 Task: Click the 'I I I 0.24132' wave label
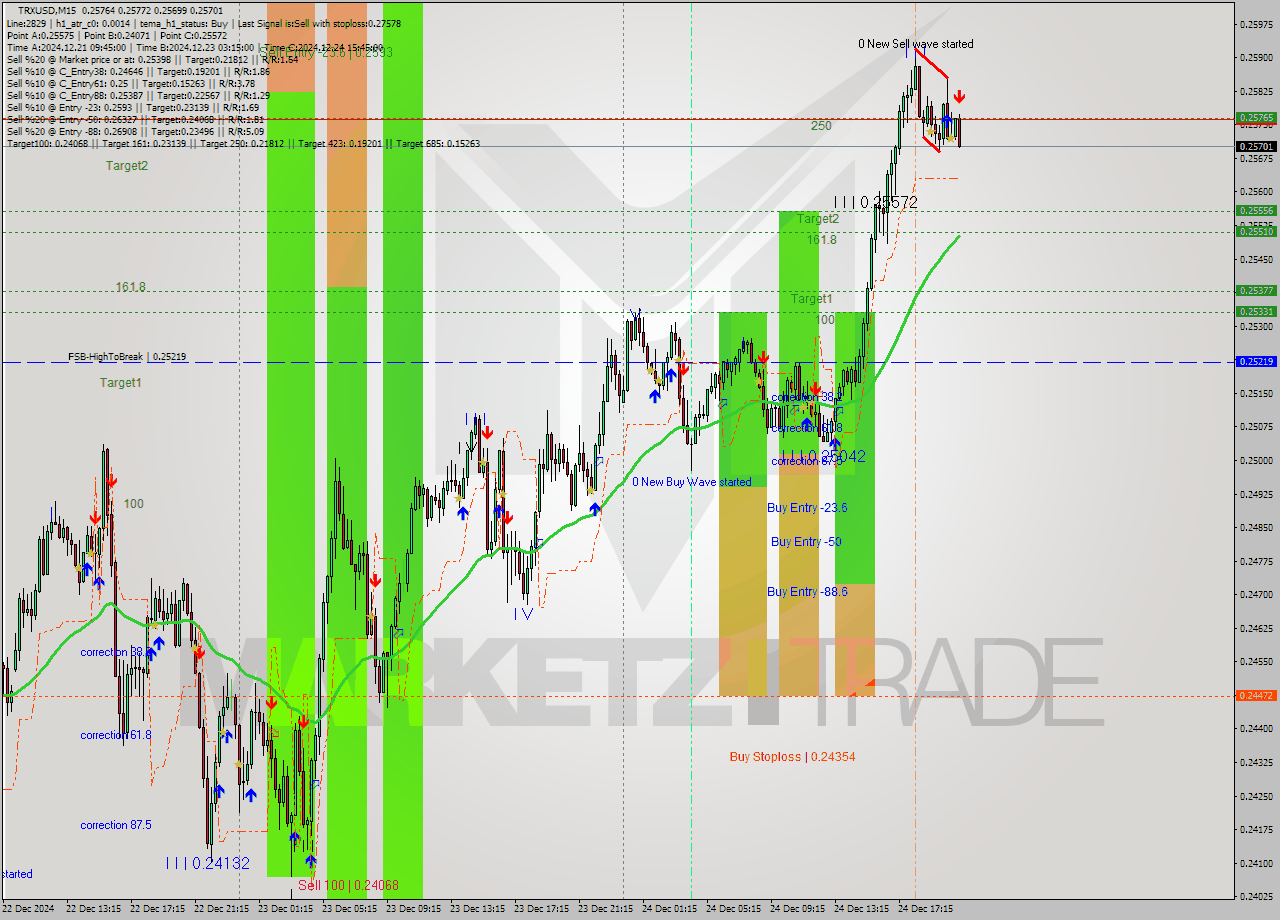pos(208,863)
